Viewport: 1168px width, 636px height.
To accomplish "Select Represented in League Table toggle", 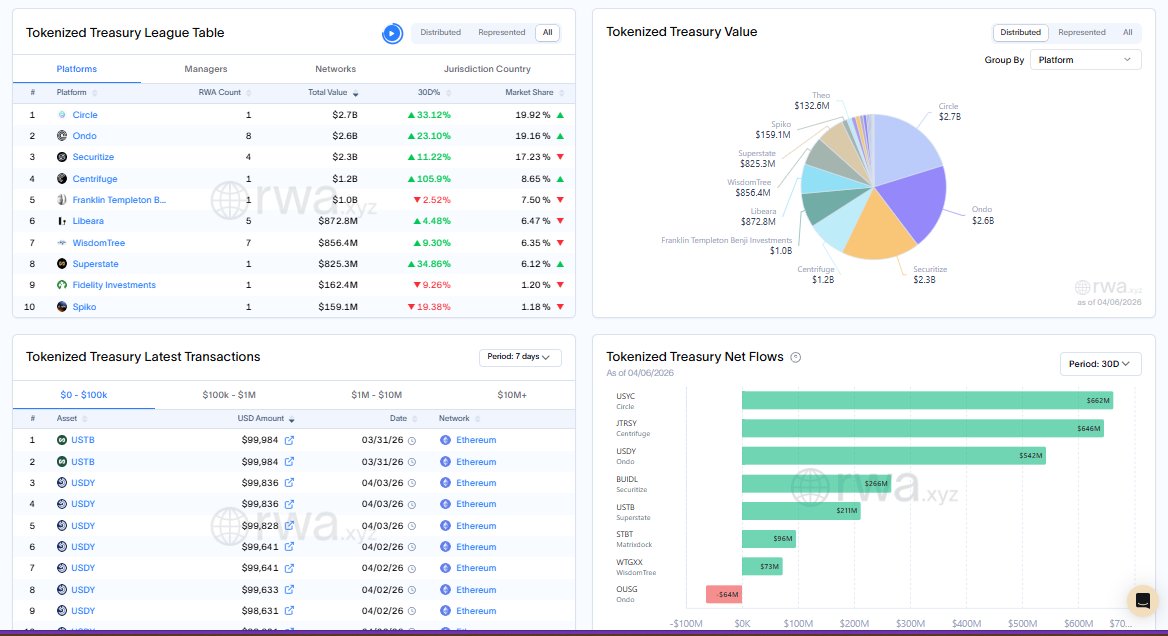I will [501, 33].
